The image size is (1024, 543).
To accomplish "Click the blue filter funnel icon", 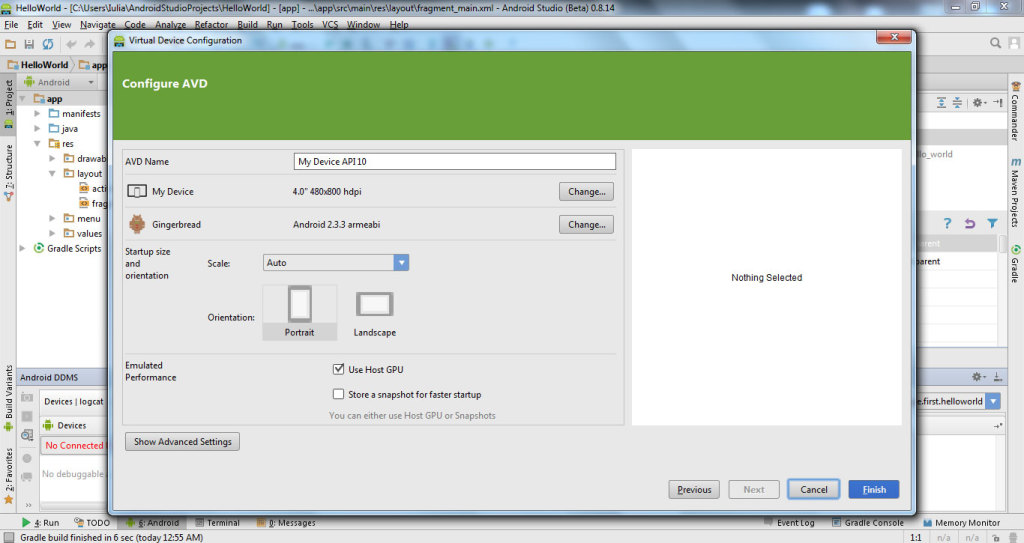I will click(992, 223).
